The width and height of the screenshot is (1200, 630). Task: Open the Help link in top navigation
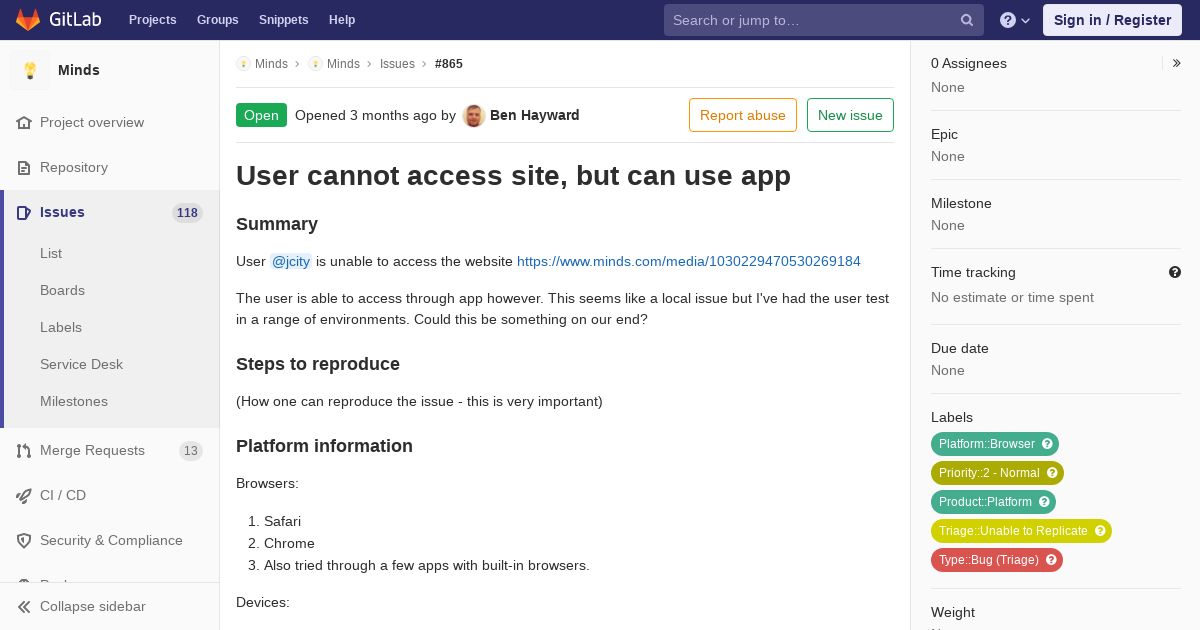(342, 20)
